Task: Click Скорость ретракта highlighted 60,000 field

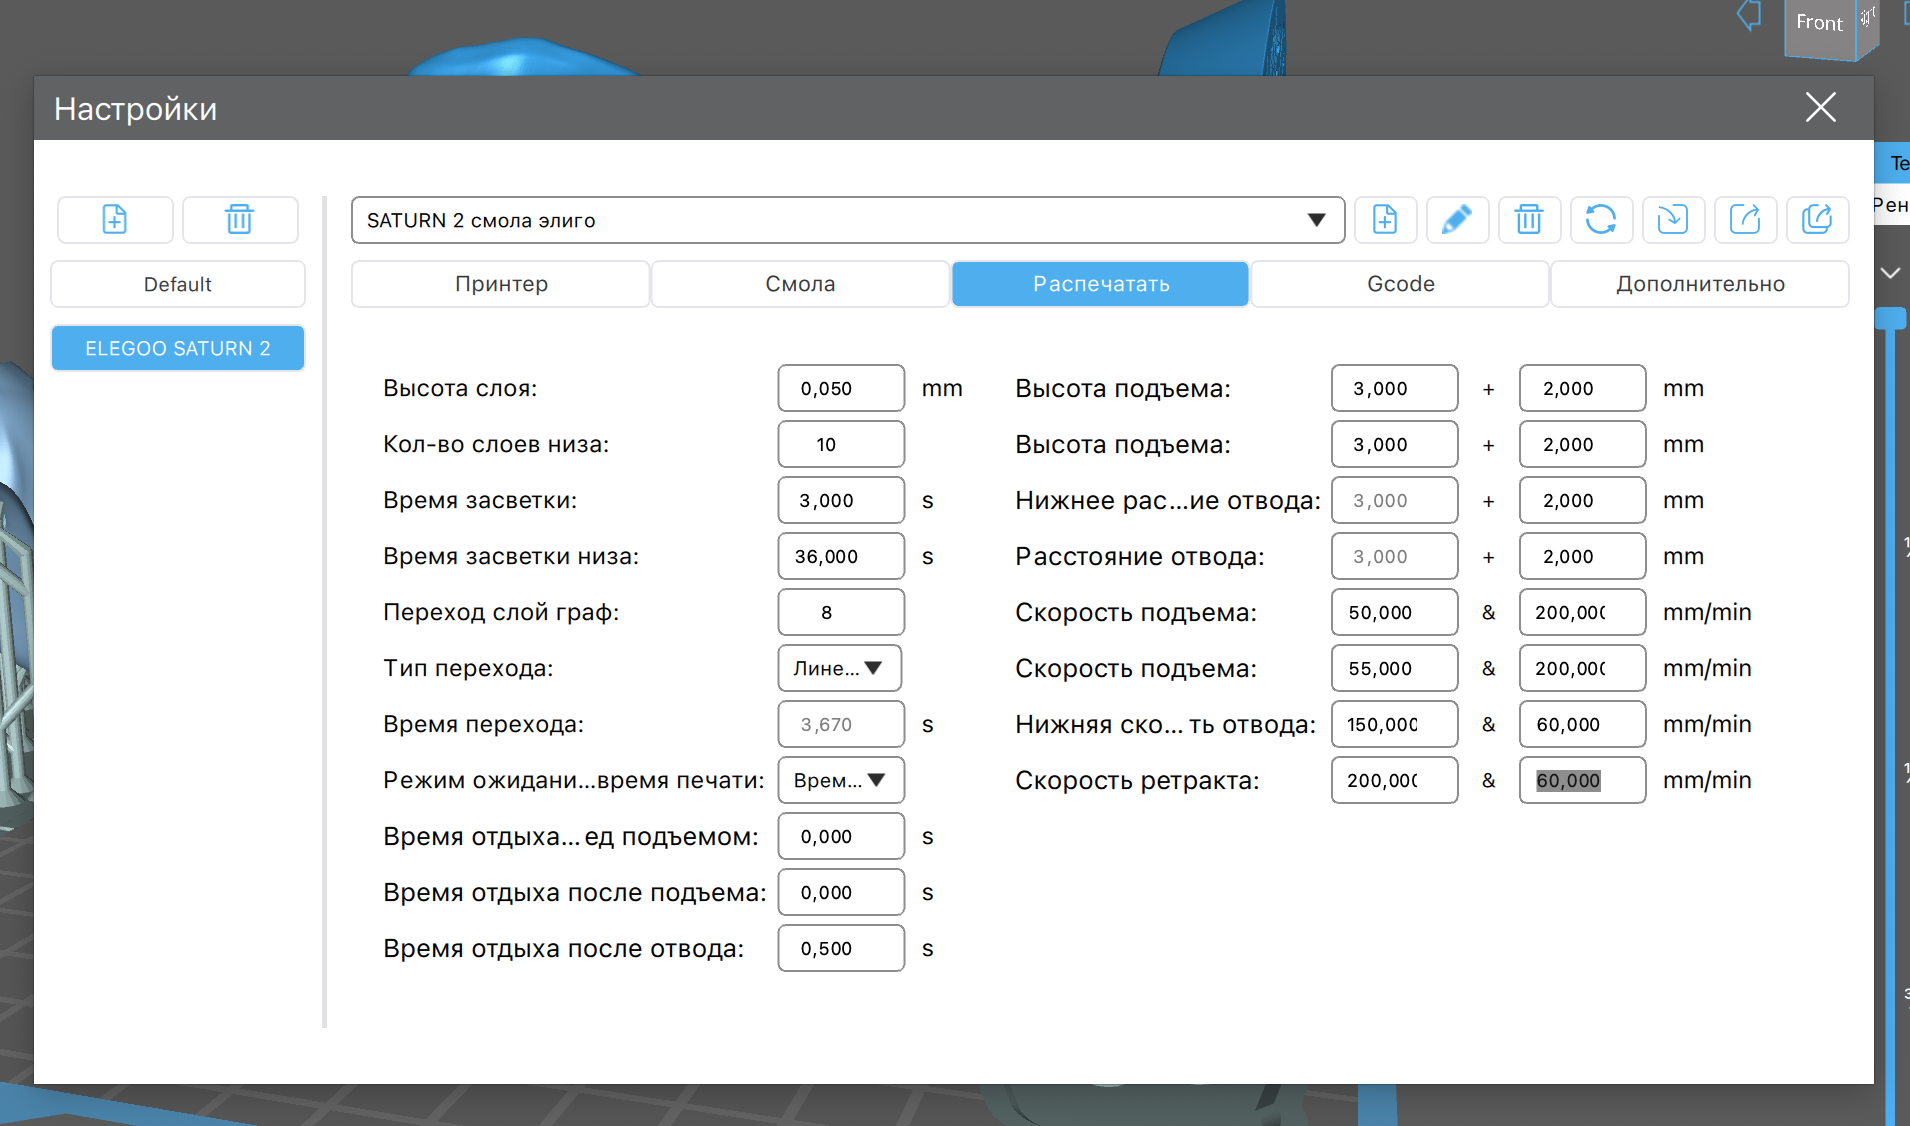Action: [1582, 780]
